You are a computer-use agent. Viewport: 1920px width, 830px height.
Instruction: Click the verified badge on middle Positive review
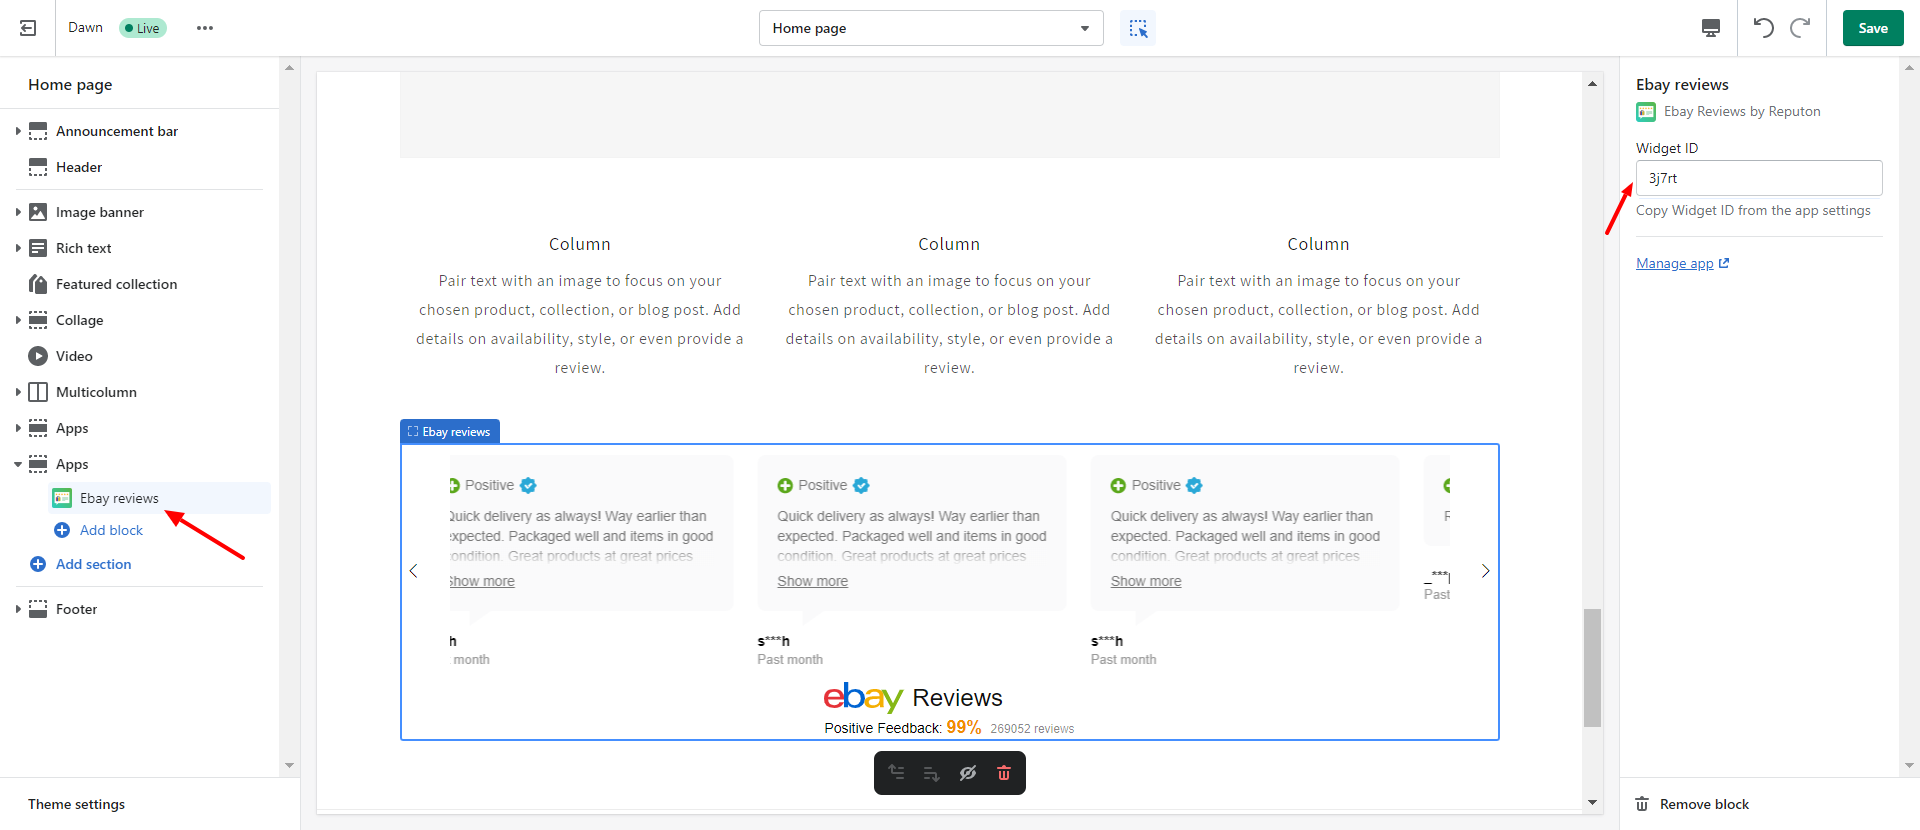tap(861, 485)
